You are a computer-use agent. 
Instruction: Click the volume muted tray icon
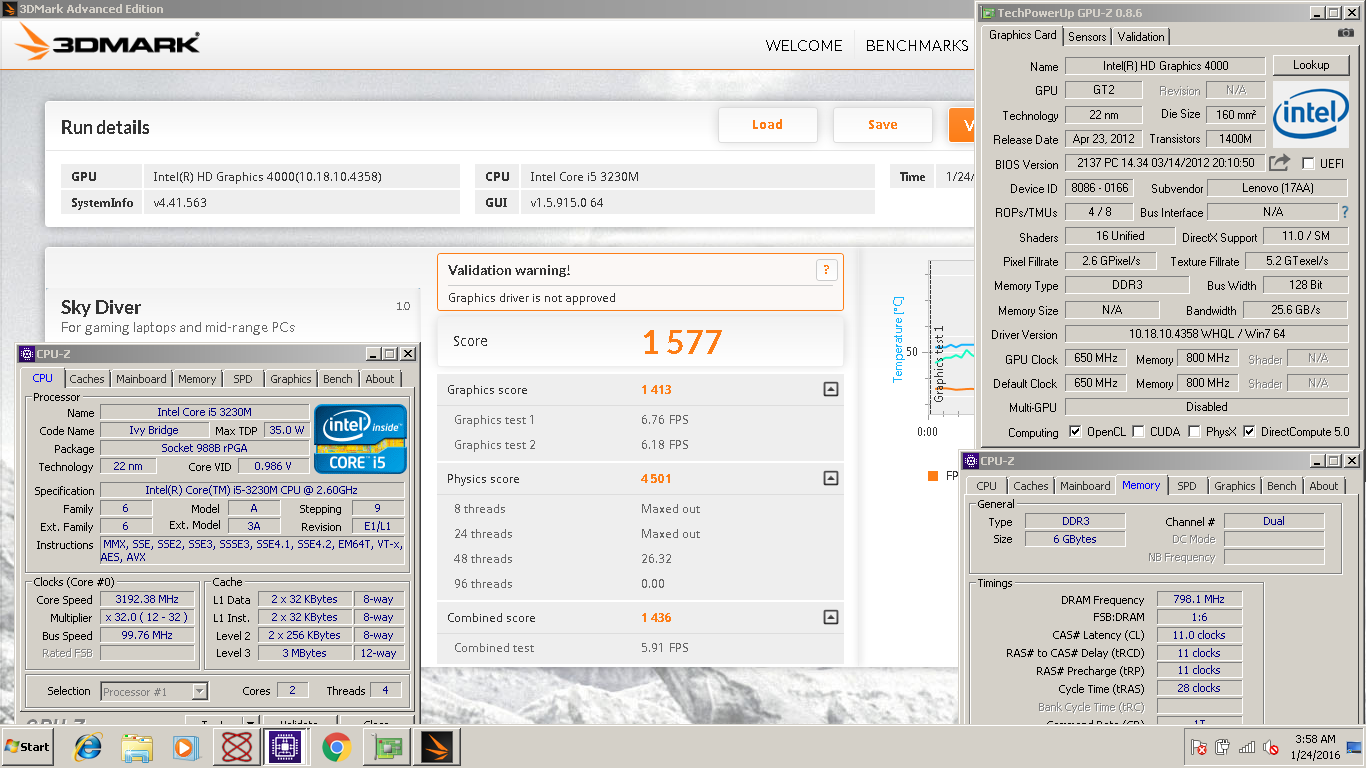(1271, 747)
